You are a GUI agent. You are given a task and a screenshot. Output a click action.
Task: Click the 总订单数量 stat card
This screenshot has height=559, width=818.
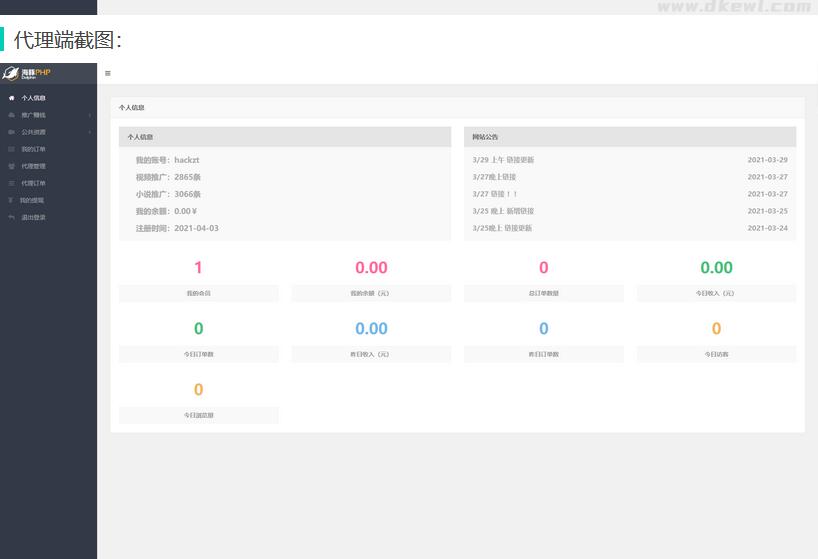(x=543, y=276)
